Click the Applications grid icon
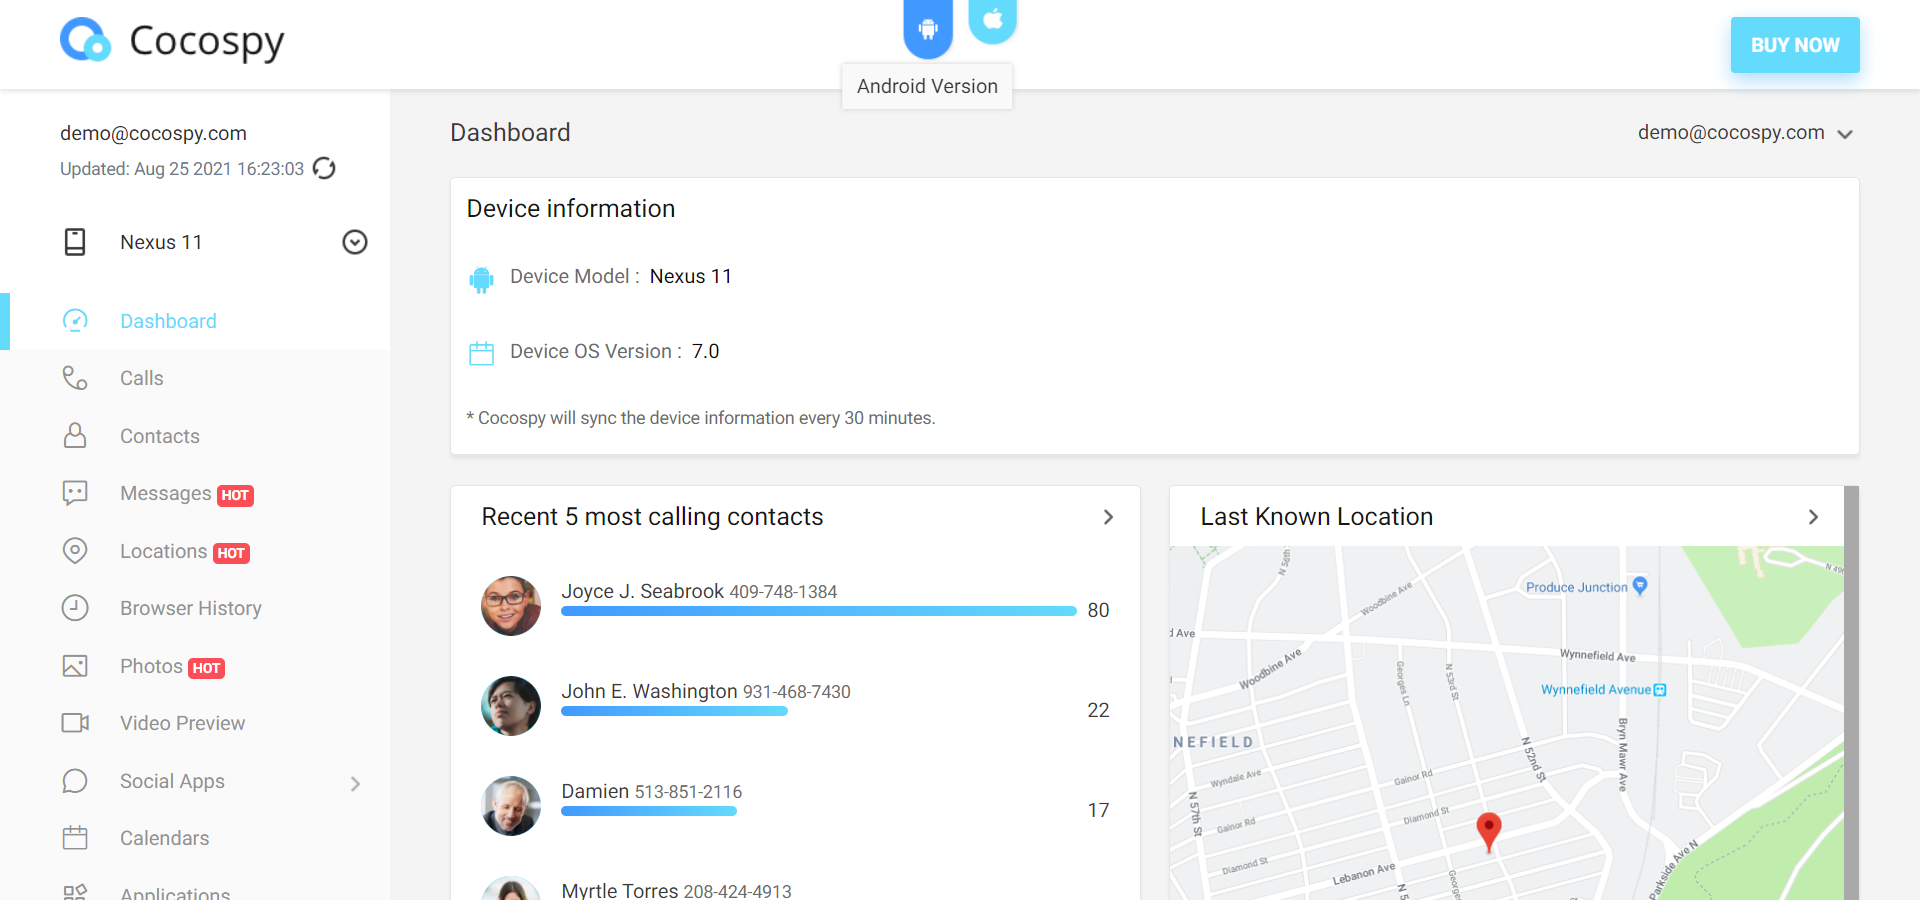The width and height of the screenshot is (1920, 900). pos(75,892)
